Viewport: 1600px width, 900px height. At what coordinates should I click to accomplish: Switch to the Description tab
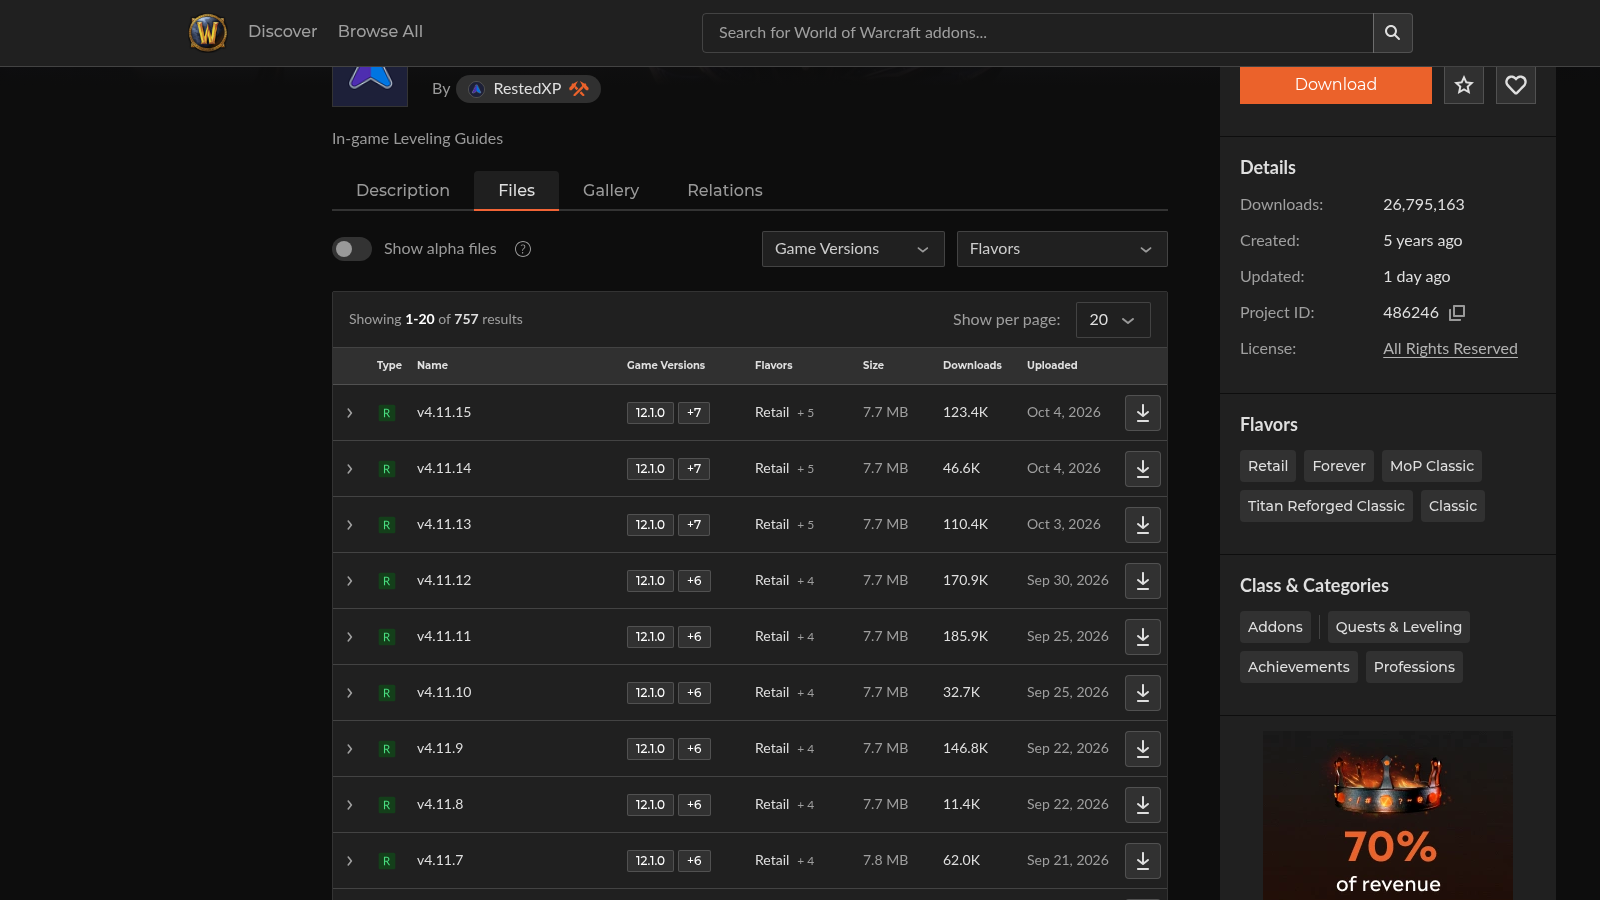pos(403,191)
